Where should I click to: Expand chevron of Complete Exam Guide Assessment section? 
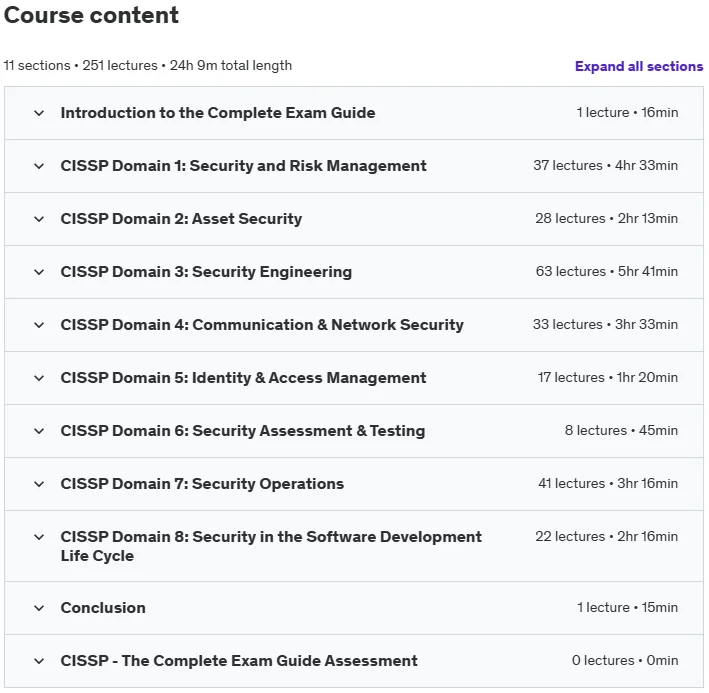pos(39,661)
